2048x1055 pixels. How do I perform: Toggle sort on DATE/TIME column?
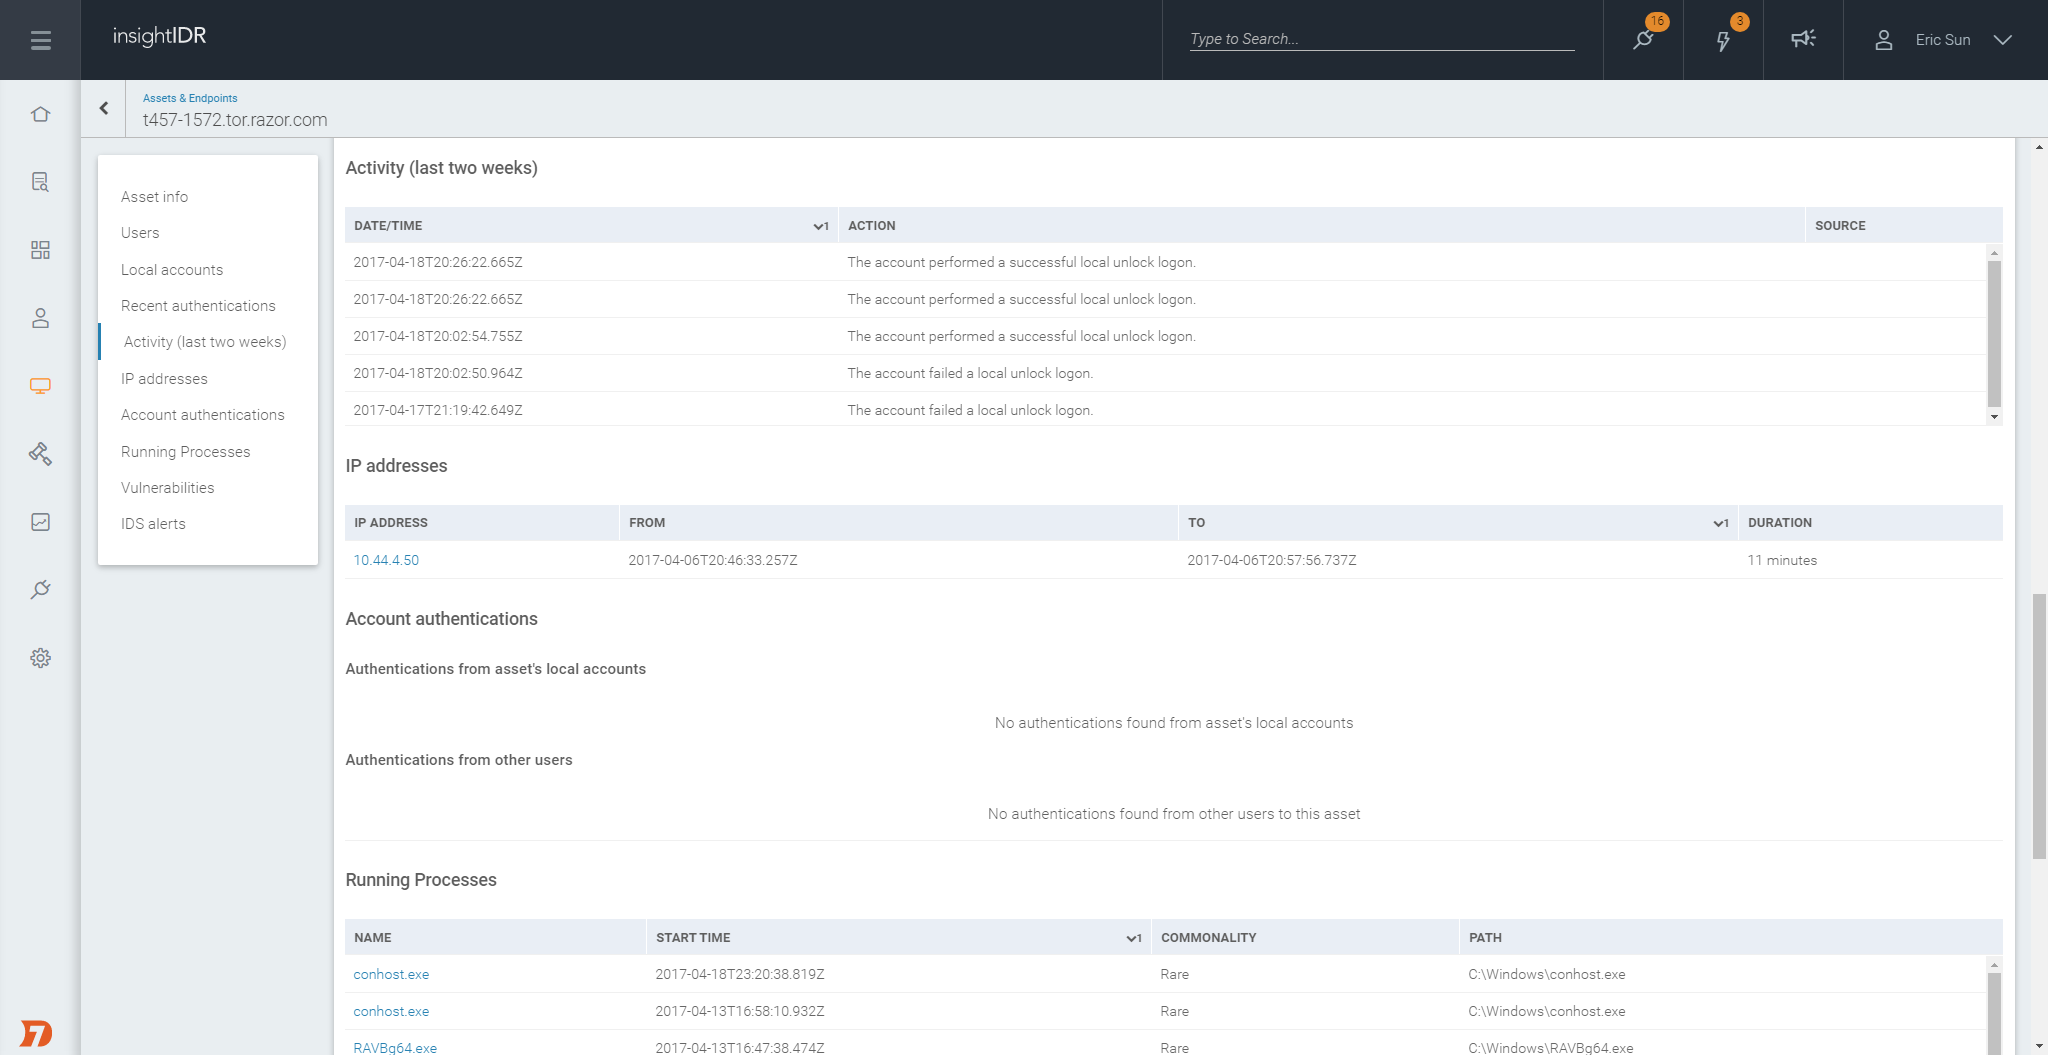click(820, 226)
